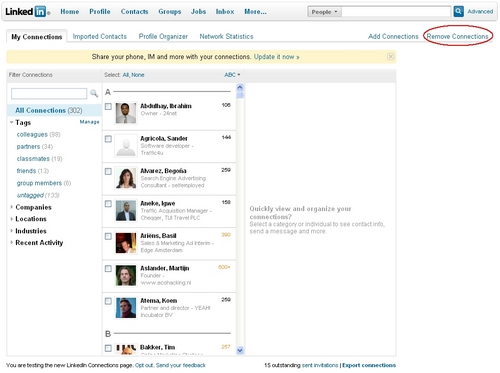The height and width of the screenshot is (373, 500).
Task: Tick checkbox for Agricola, Sander
Action: point(108,139)
